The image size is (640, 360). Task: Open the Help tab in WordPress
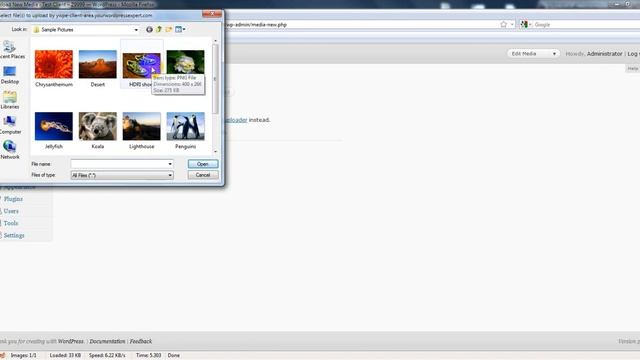(x=633, y=69)
